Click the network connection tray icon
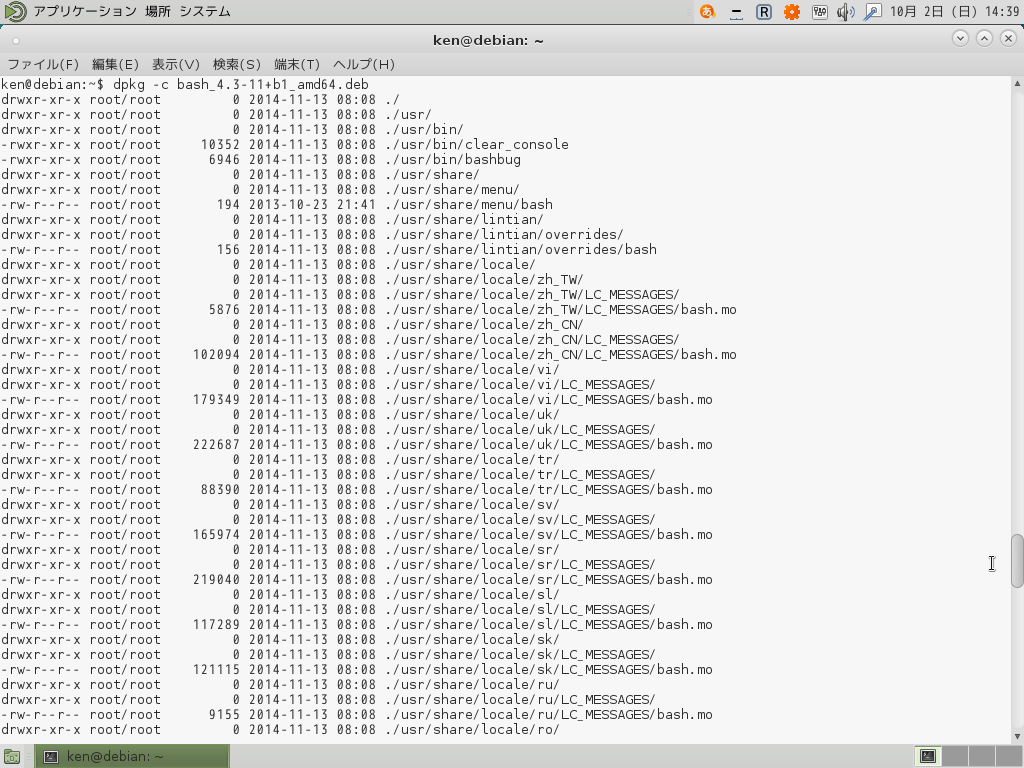Image resolution: width=1024 pixels, height=768 pixels. pos(872,12)
